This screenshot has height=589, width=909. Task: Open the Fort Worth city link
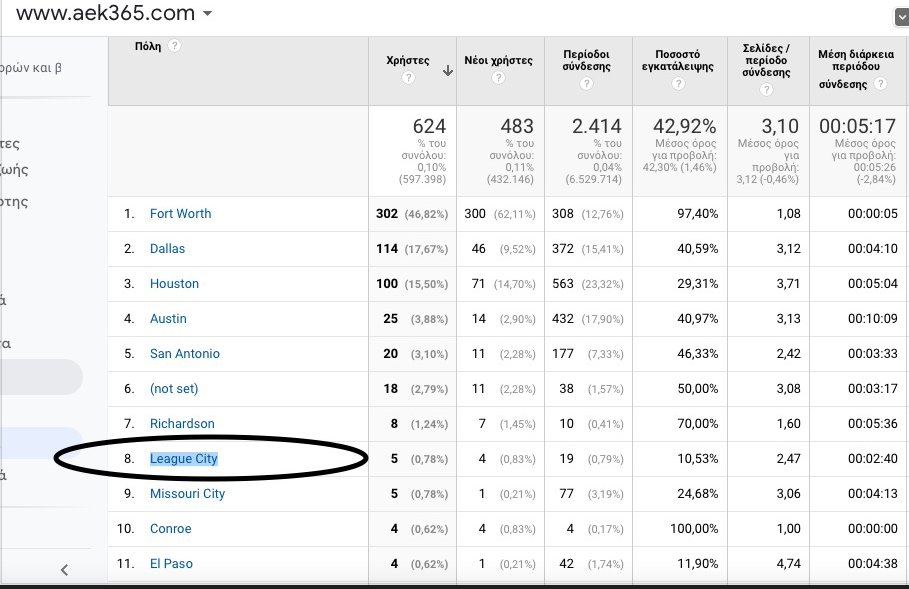click(x=180, y=213)
